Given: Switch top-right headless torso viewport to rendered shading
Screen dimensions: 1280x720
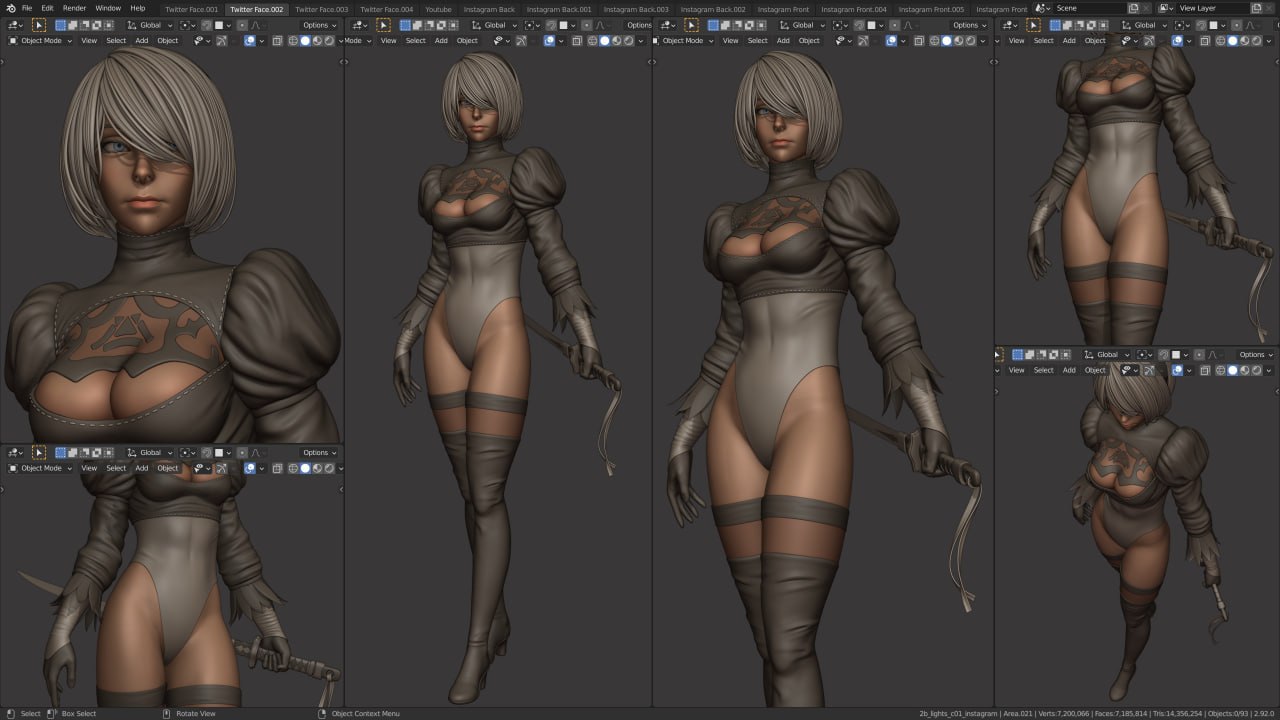Looking at the screenshot, I should click(x=1257, y=41).
